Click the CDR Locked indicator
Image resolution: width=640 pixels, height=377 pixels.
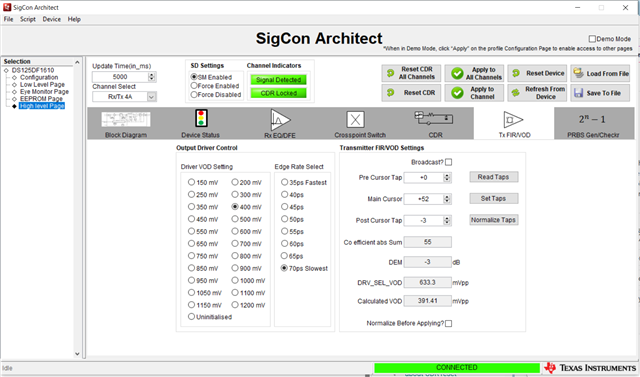point(279,93)
